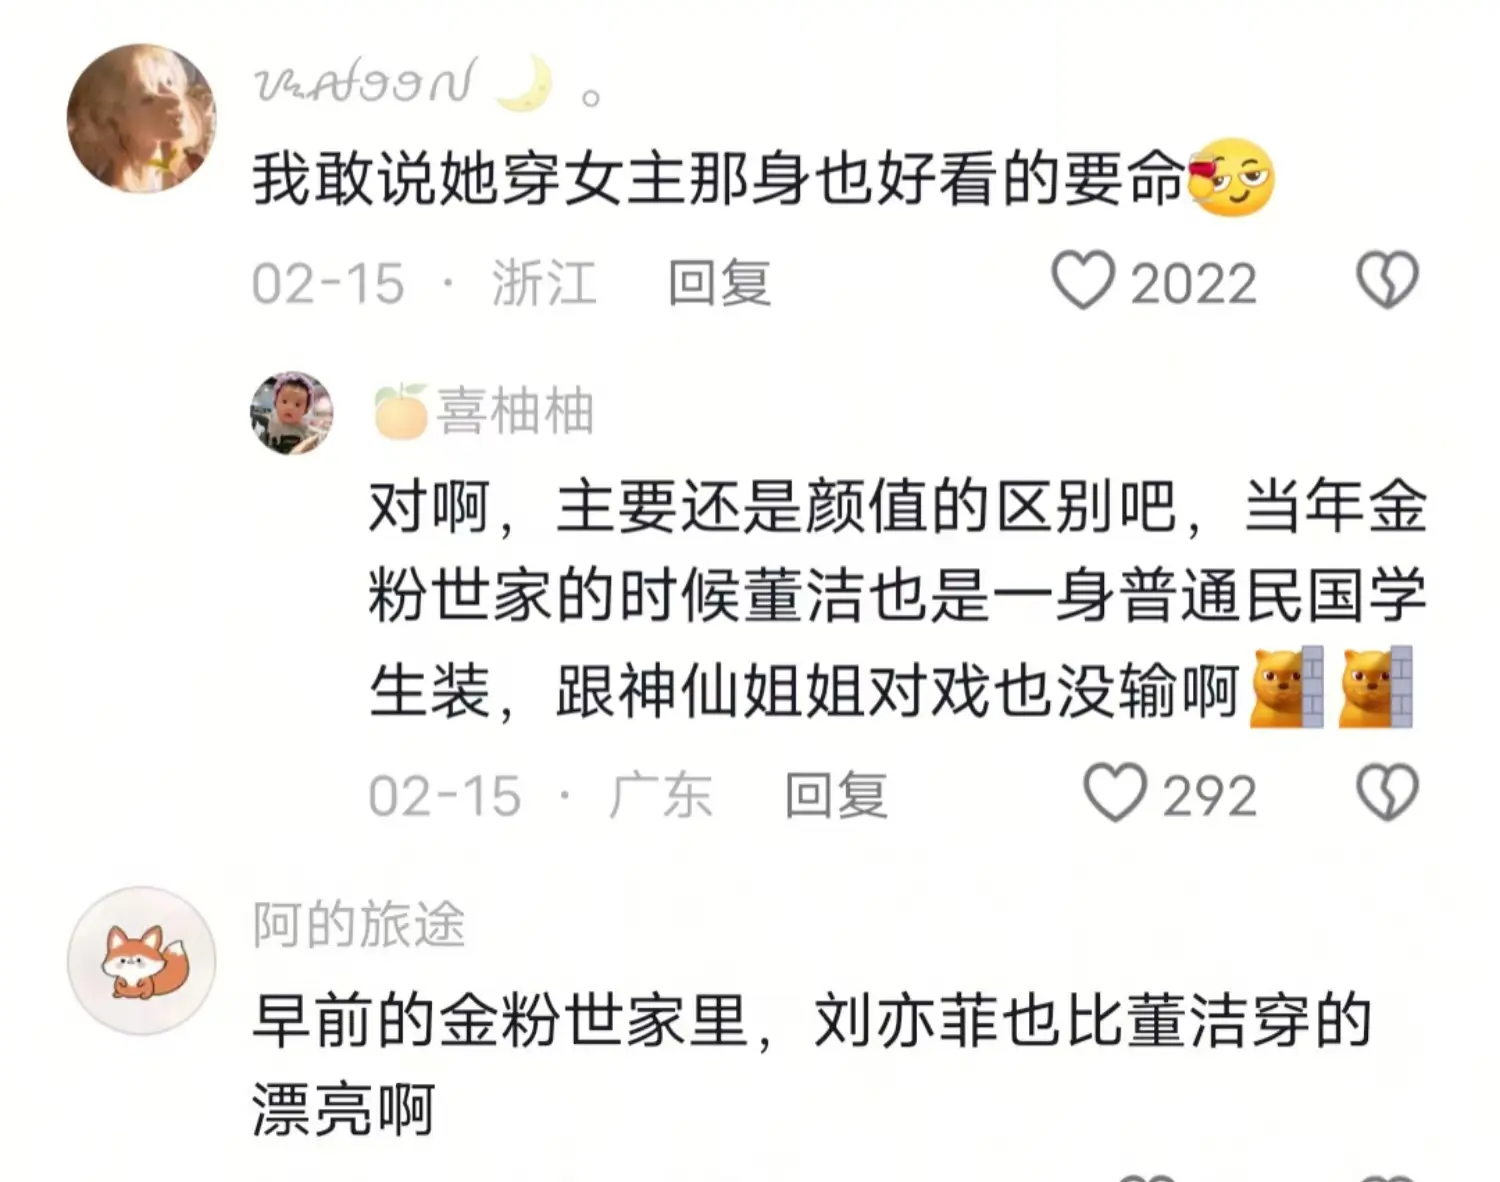Tap the orange fruit icon beside 喜柚柚
Screen dimensions: 1500x1182
(x=401, y=410)
